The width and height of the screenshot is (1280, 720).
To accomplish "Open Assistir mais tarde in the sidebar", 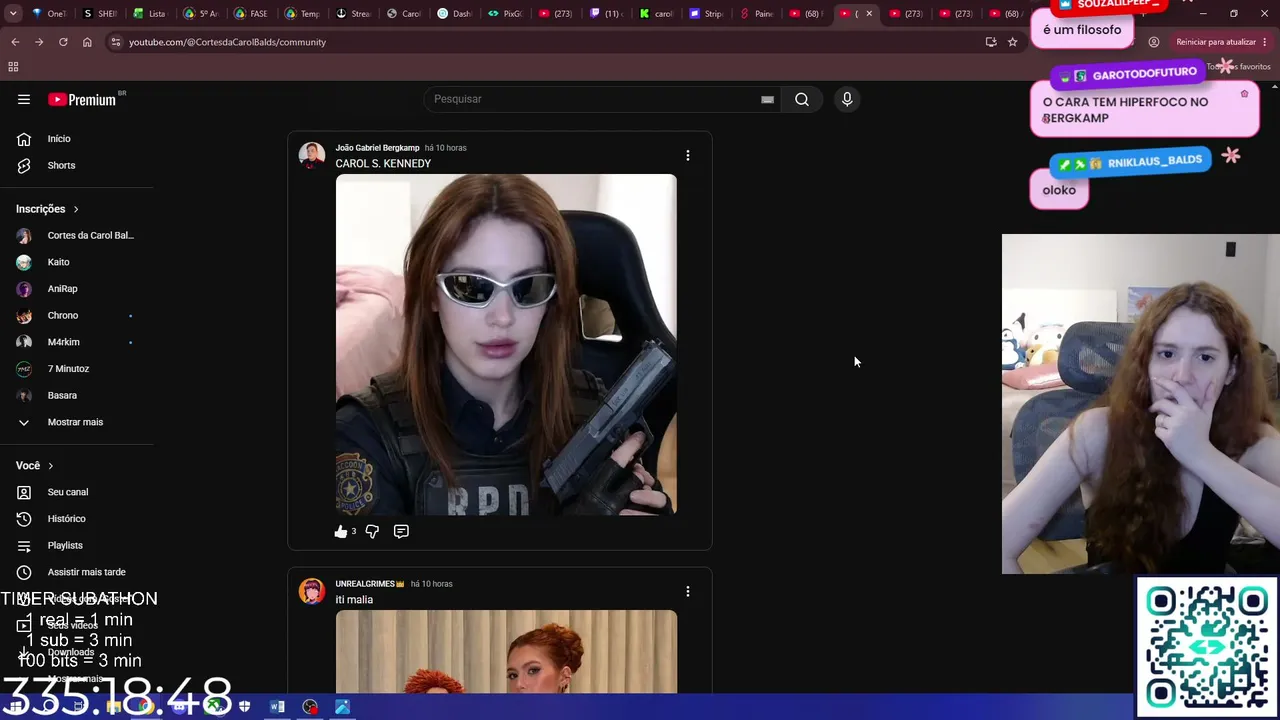I will click(76, 572).
